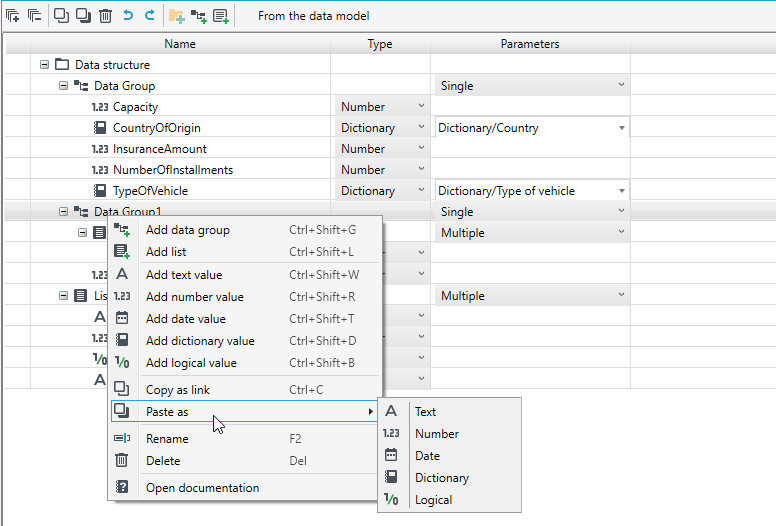The width and height of the screenshot is (776, 526).
Task: Open the NumberOfInstallments type dropdown
Action: [383, 169]
